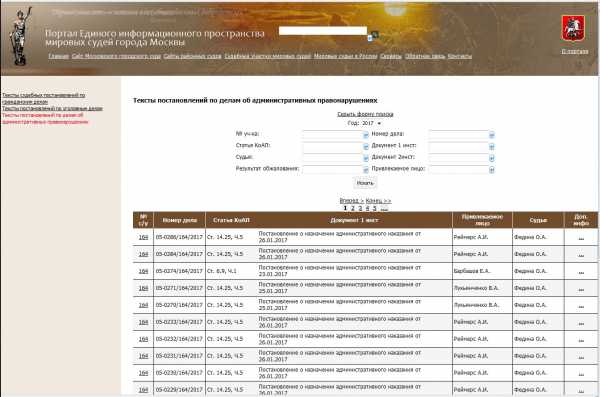Click the blue icon next to Привлекаемое лицо field

tap(492, 170)
